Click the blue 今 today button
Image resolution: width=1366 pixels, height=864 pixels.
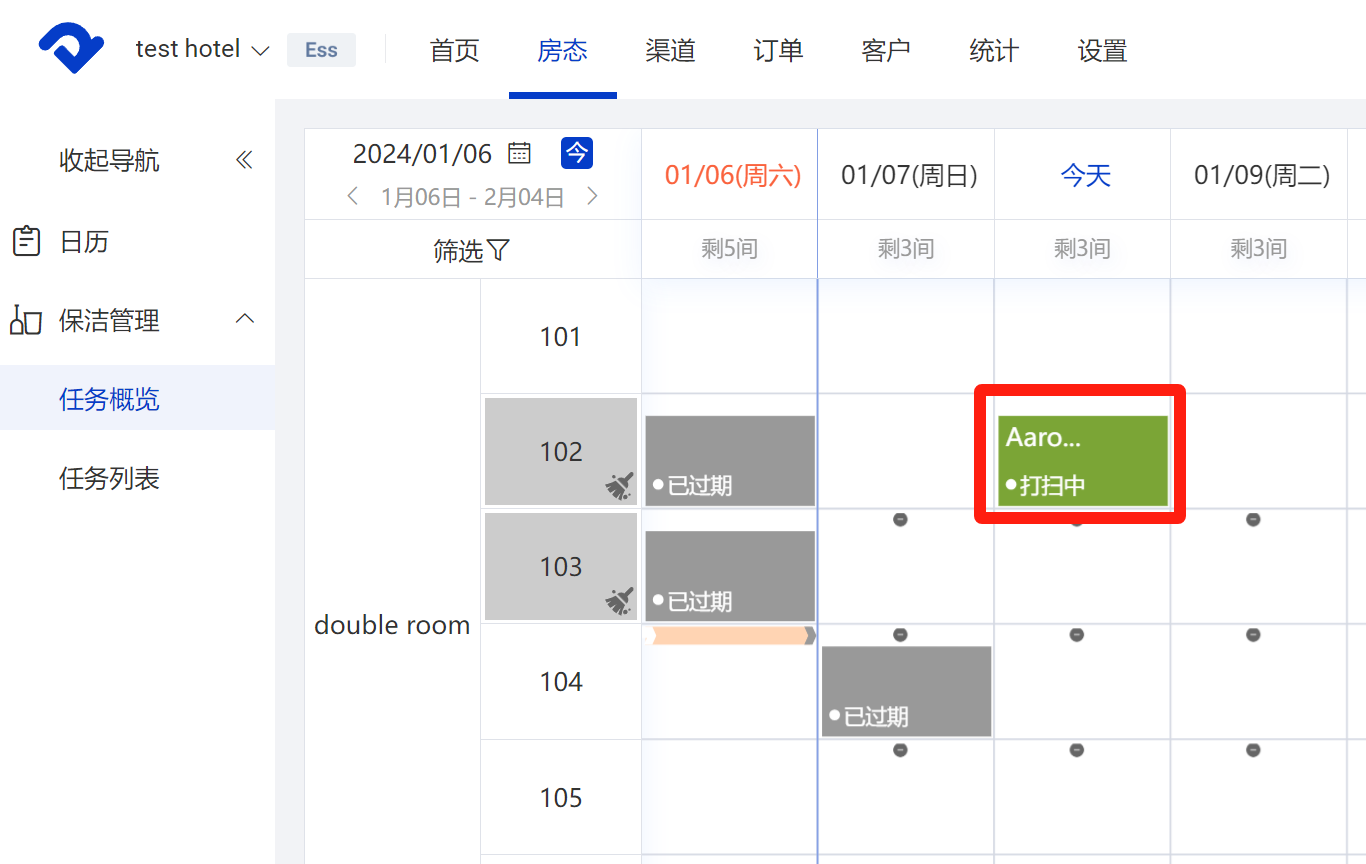(x=577, y=153)
